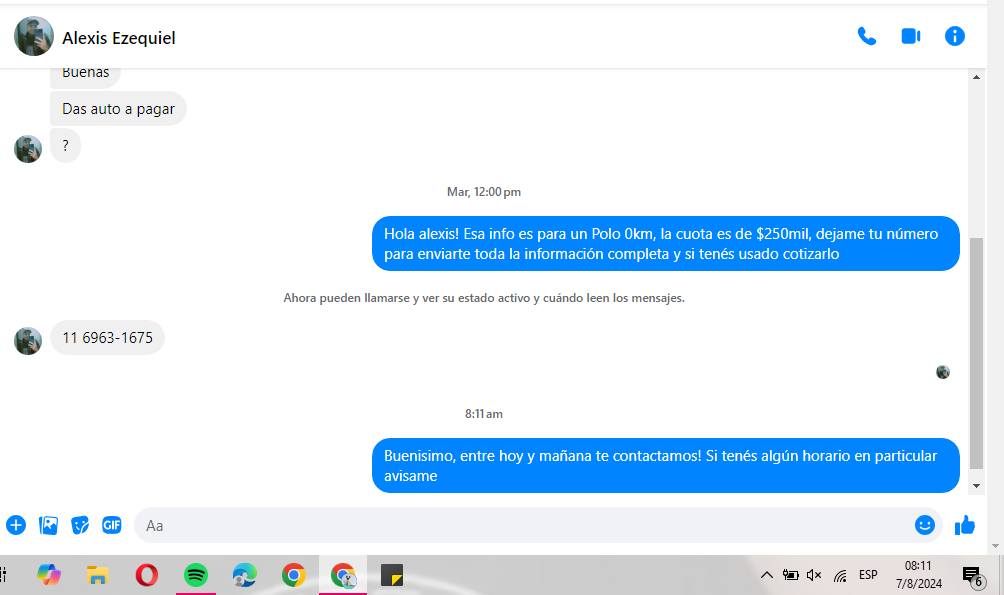Open Sticky Notes from the taskbar

[392, 575]
